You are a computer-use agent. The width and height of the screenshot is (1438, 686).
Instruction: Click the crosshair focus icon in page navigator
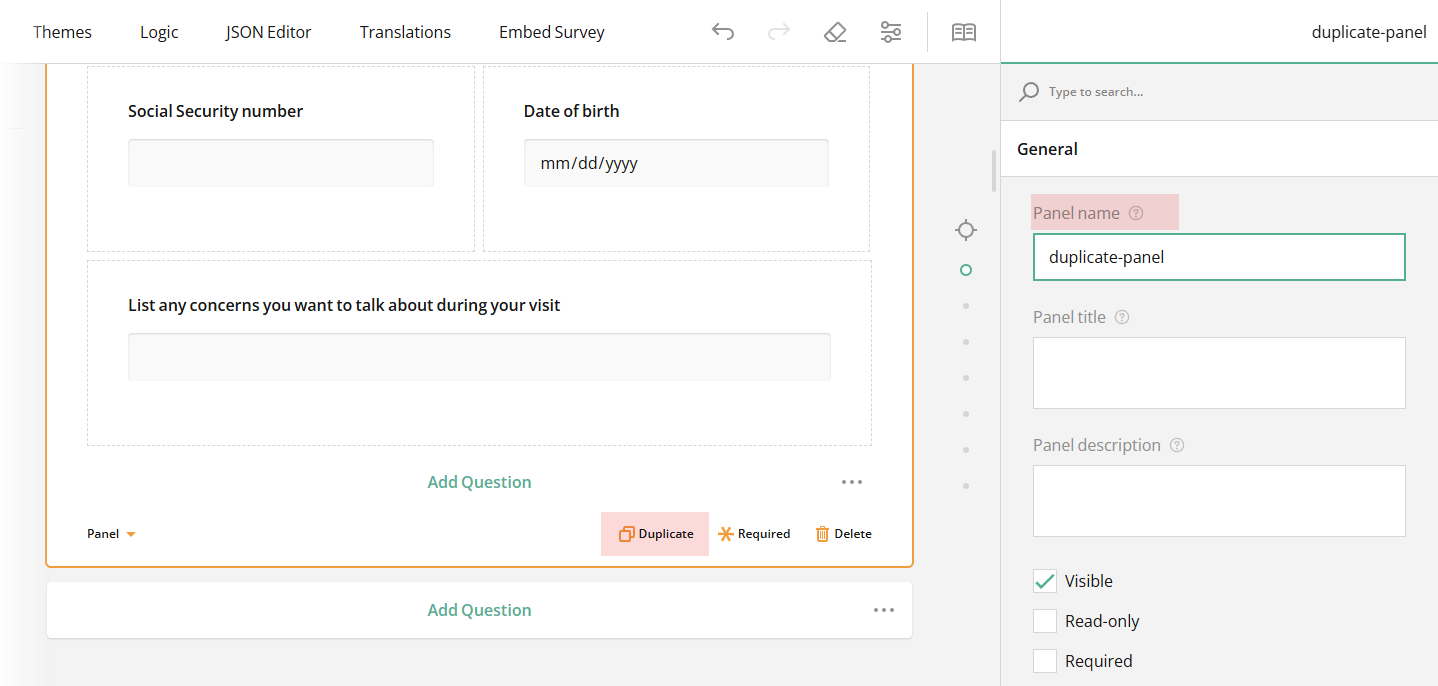965,229
